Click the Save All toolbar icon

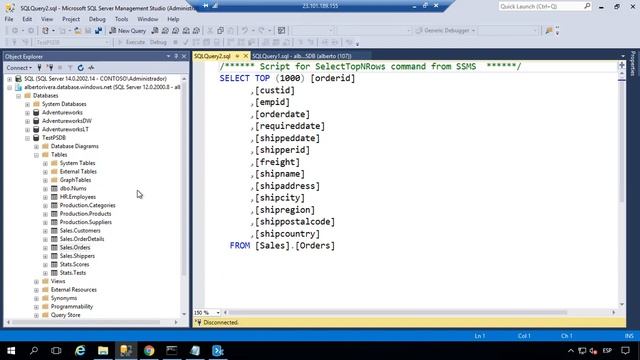click(98, 31)
